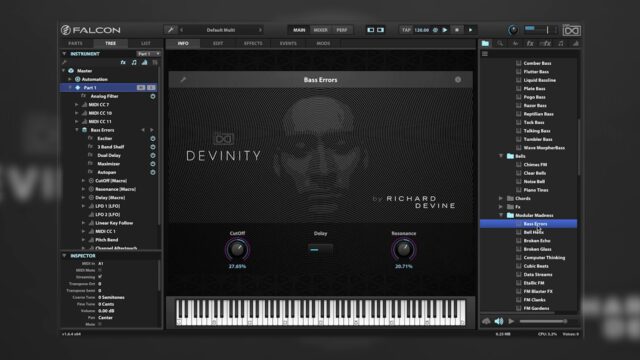Click the browser list menu icon
The image size is (640, 360).
(485, 54)
